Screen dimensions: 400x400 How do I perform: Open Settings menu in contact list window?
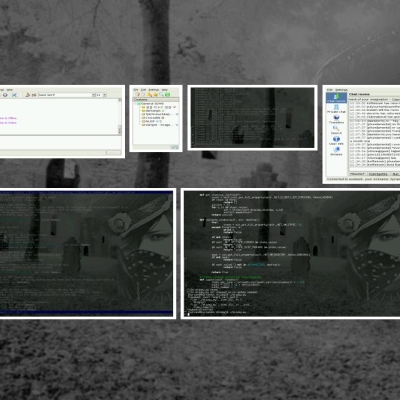tap(154, 90)
